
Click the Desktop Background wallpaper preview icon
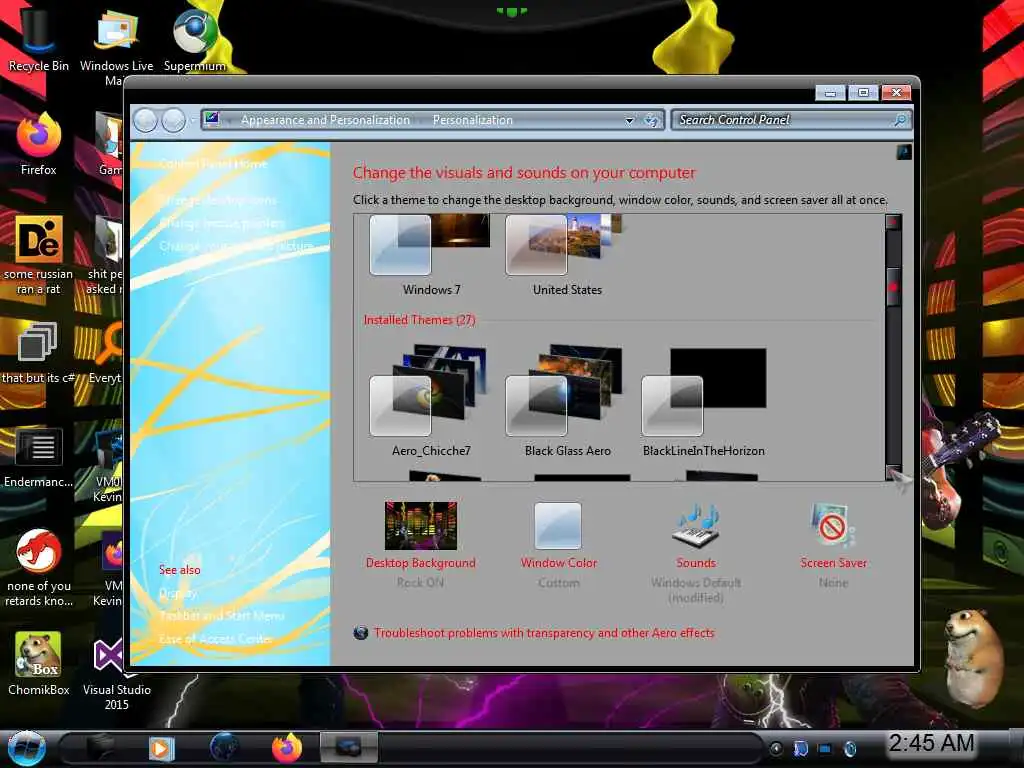tap(421, 526)
